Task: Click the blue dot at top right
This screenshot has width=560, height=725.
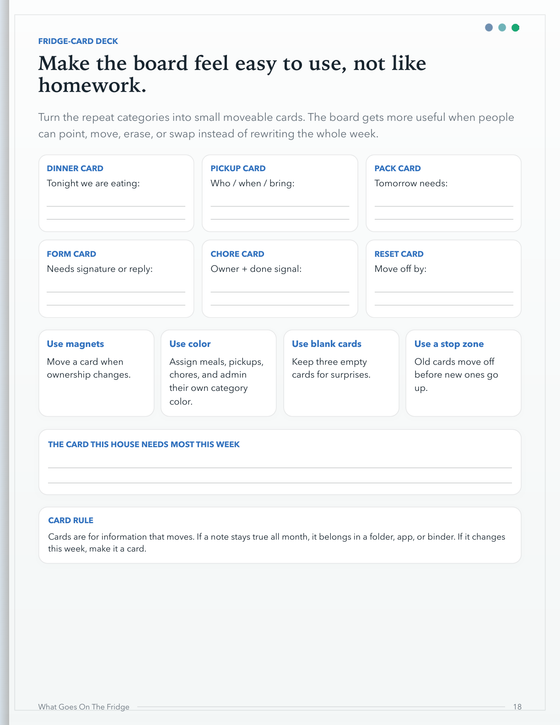Action: click(489, 27)
